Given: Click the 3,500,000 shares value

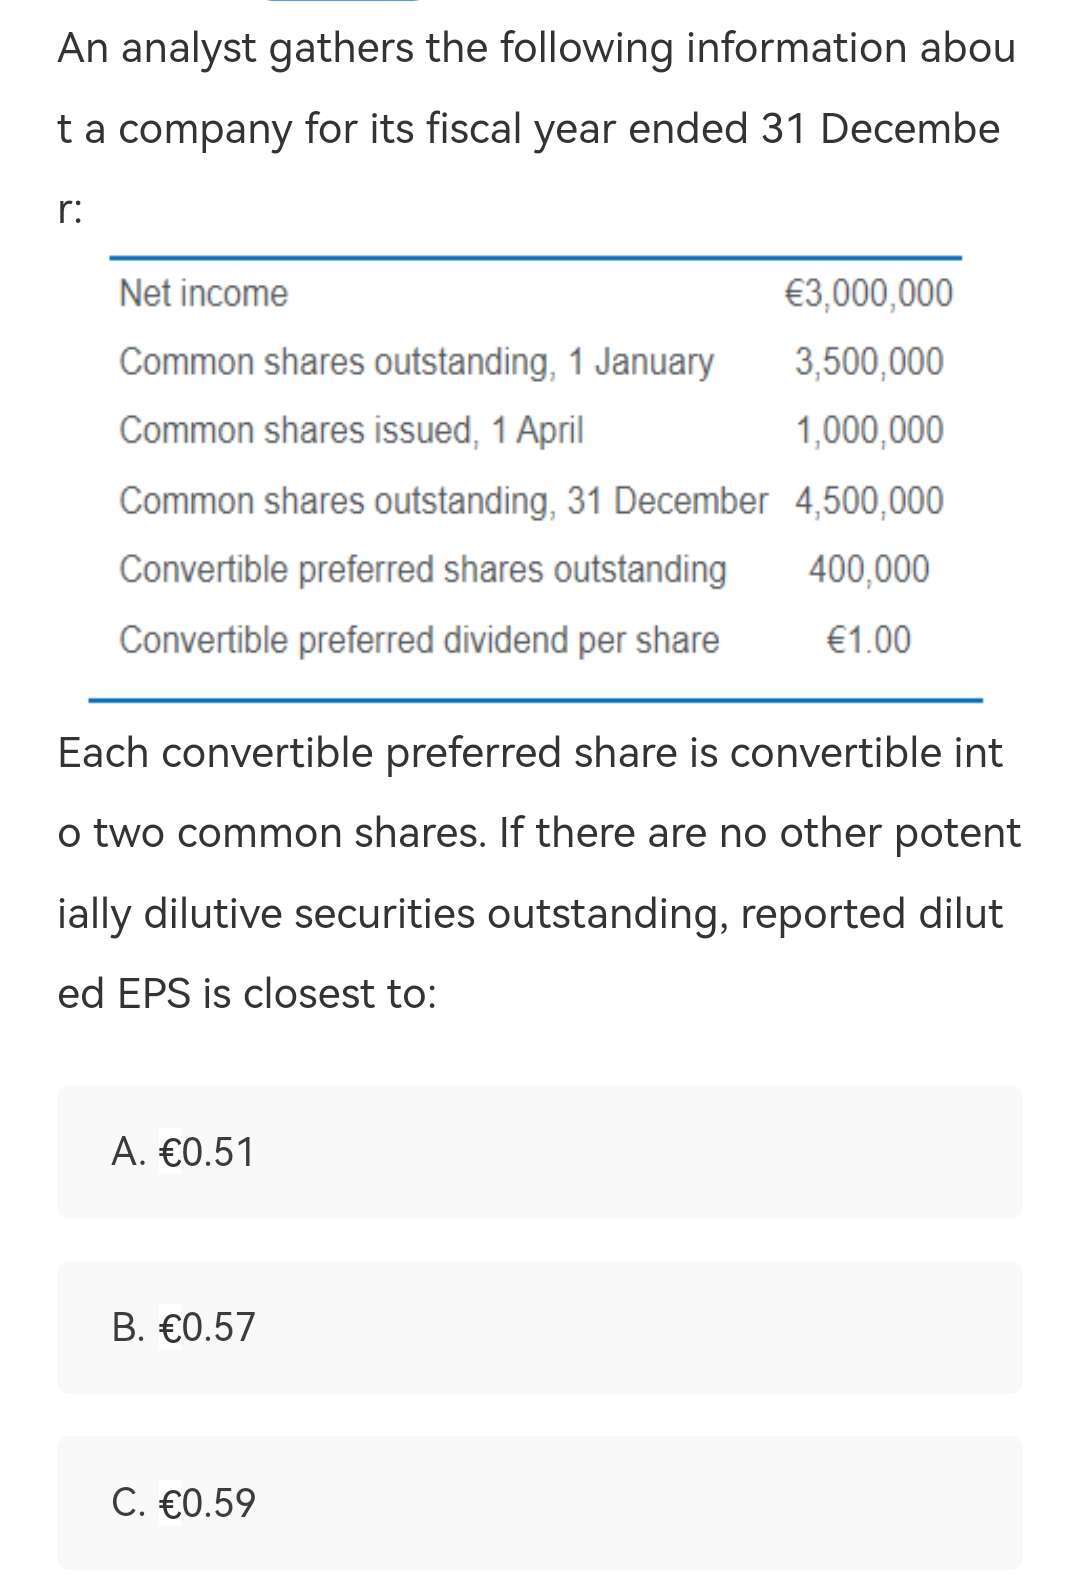Looking at the screenshot, I should point(868,362).
